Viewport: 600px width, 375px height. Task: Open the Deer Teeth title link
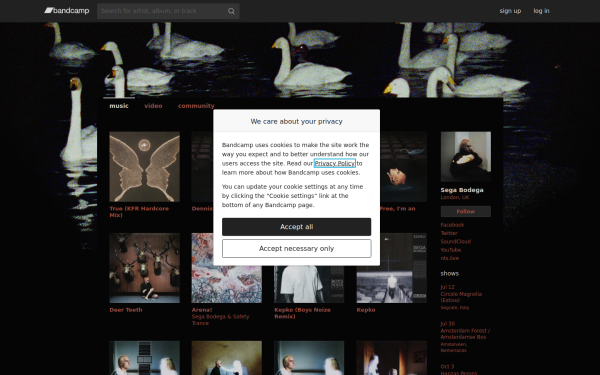(126, 310)
